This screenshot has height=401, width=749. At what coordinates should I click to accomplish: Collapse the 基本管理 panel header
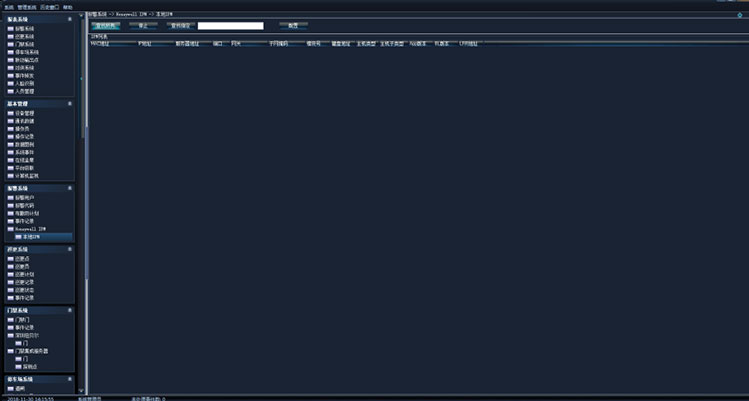coord(69,103)
